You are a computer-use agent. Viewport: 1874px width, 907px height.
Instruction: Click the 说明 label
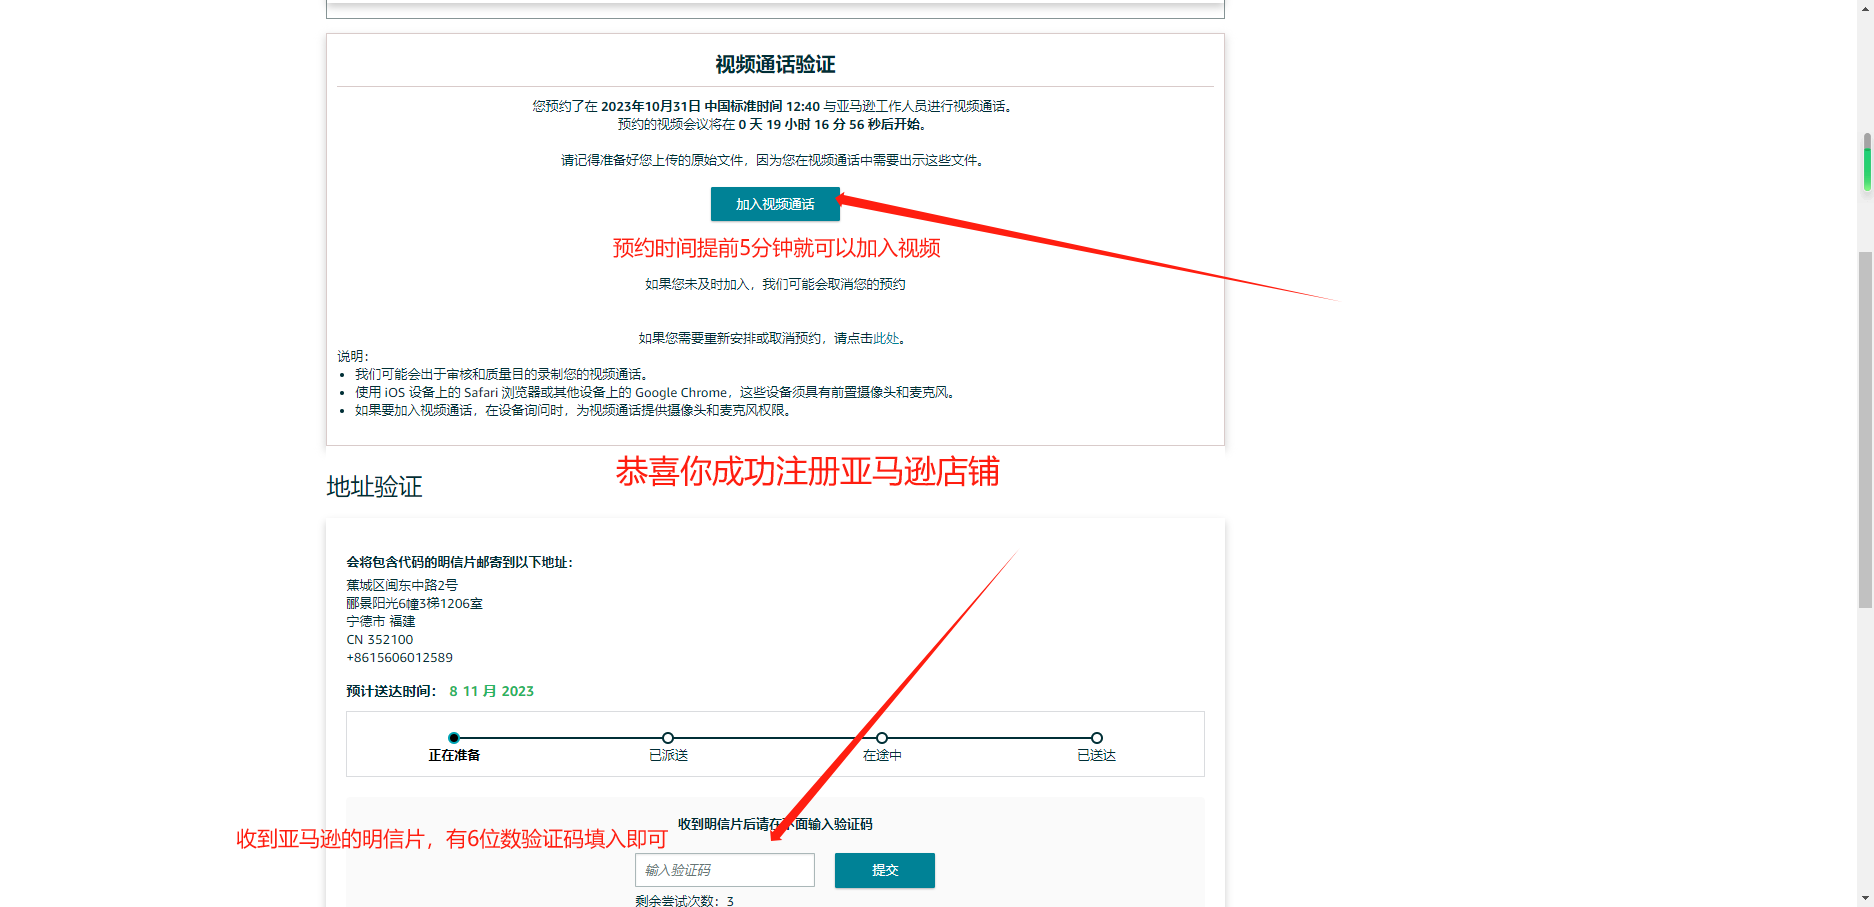[353, 356]
